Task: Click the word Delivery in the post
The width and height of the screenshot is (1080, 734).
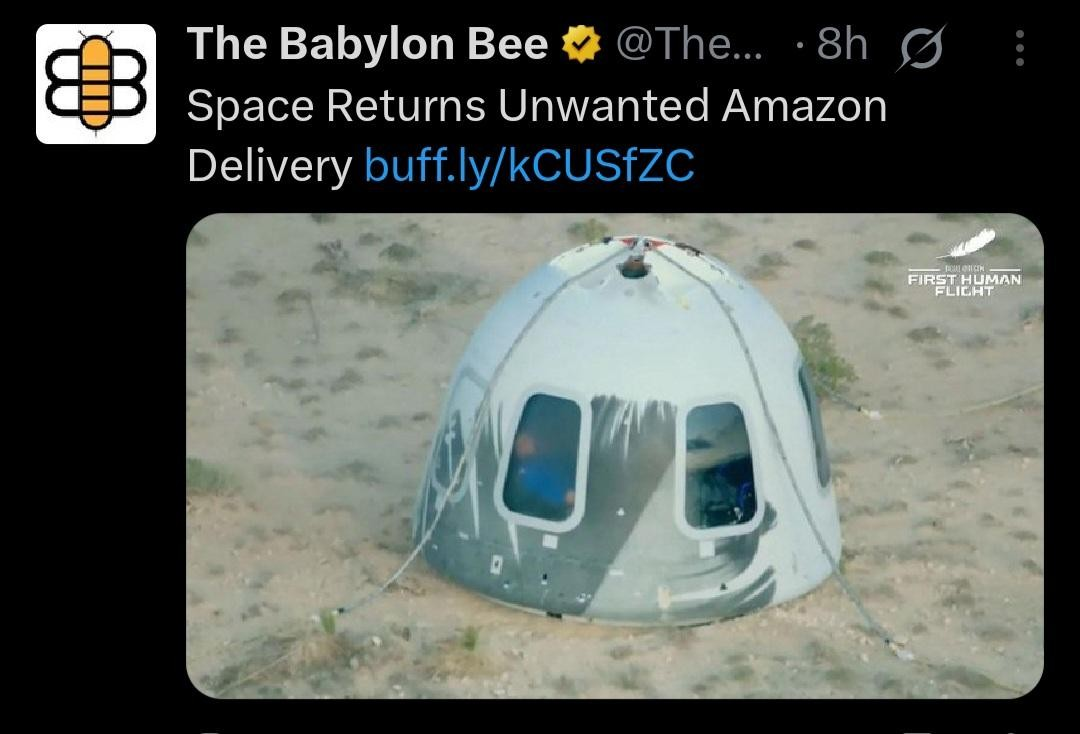Action: coord(269,167)
